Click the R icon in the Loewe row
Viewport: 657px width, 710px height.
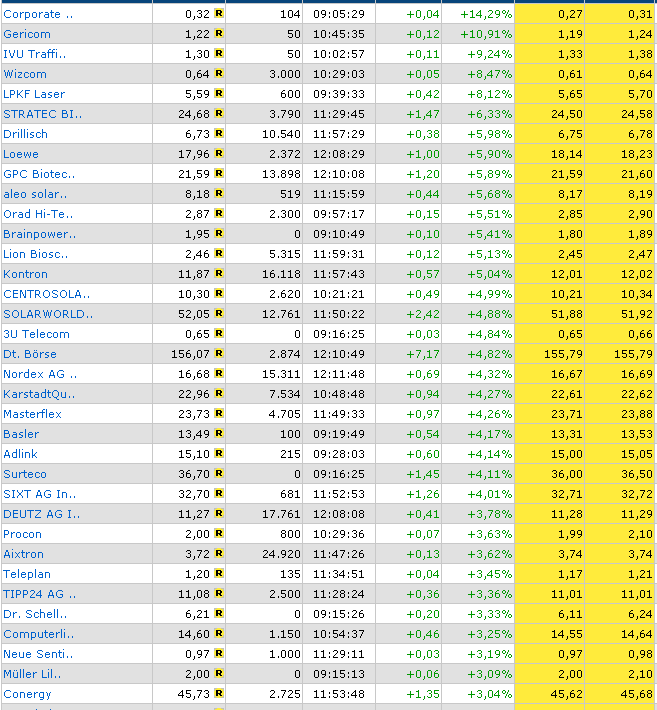tap(219, 154)
